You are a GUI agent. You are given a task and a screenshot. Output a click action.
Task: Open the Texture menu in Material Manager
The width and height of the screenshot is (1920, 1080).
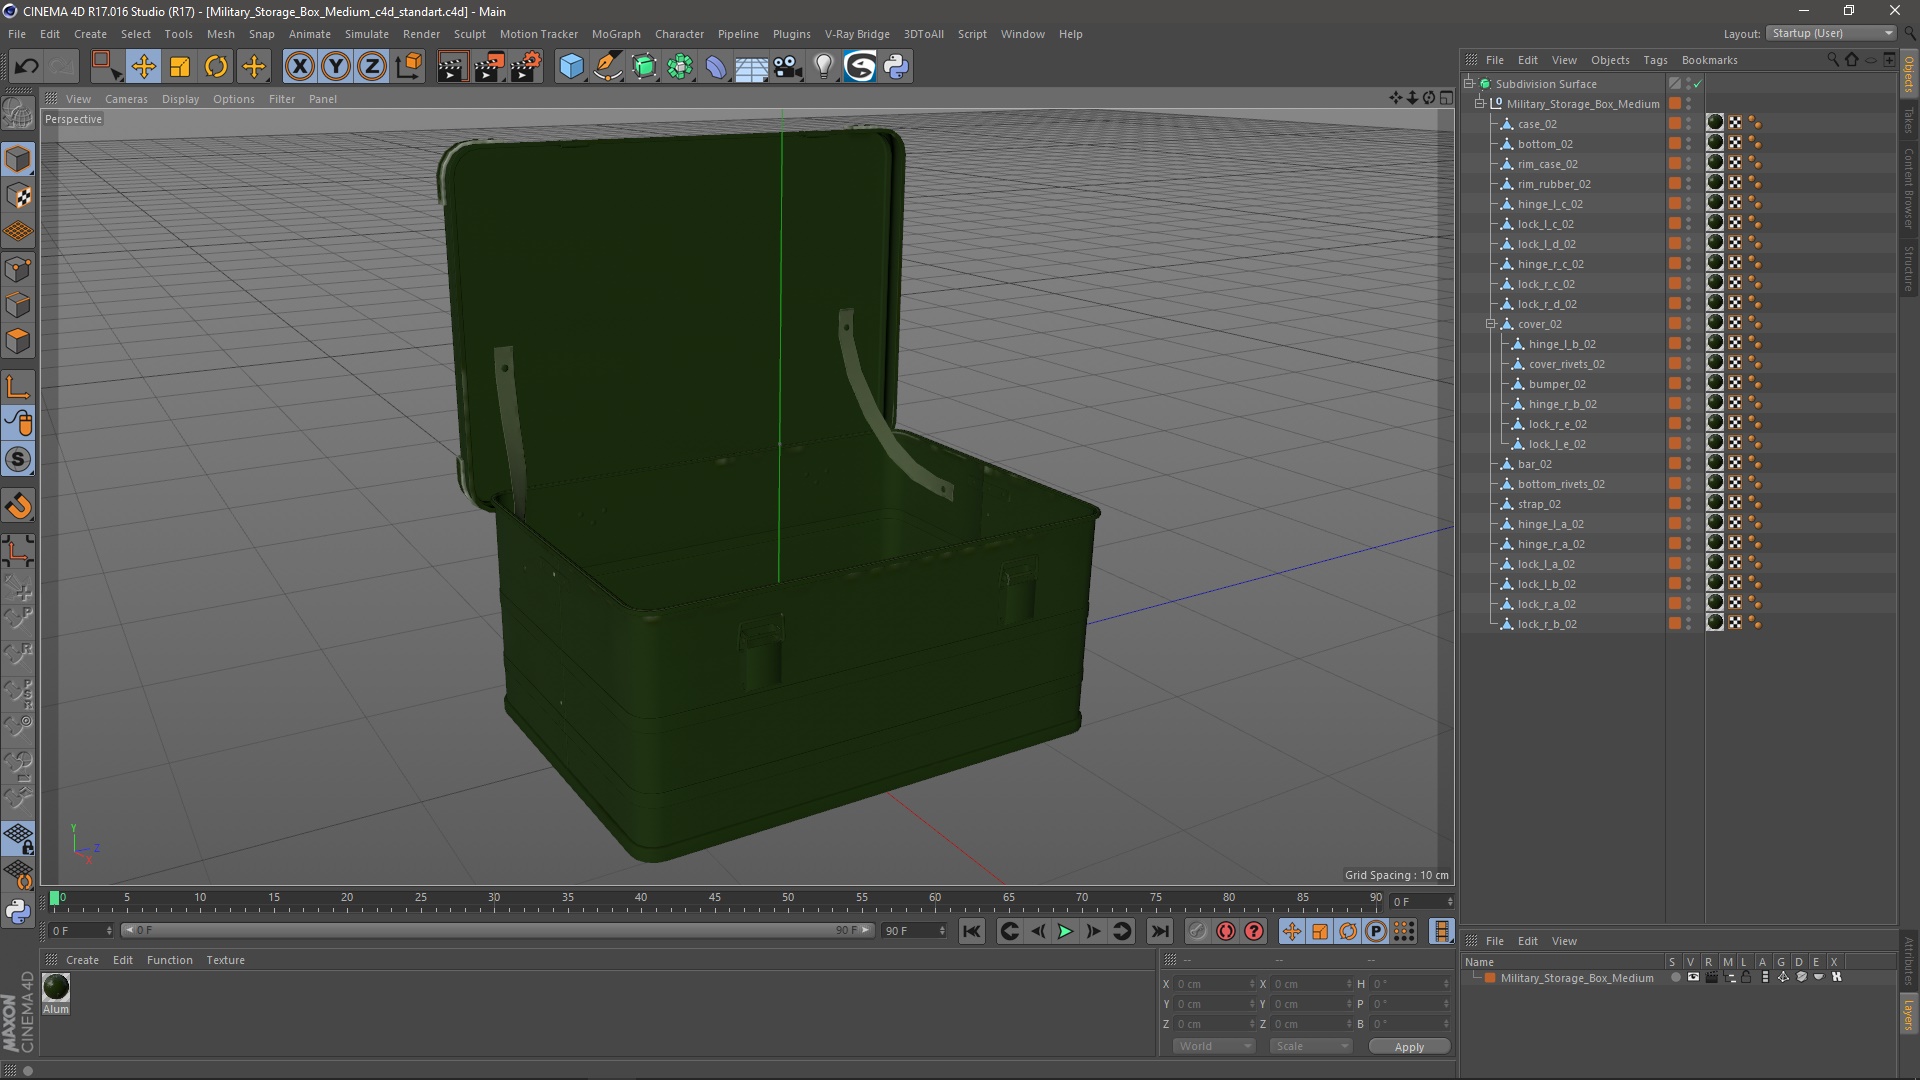(x=225, y=960)
